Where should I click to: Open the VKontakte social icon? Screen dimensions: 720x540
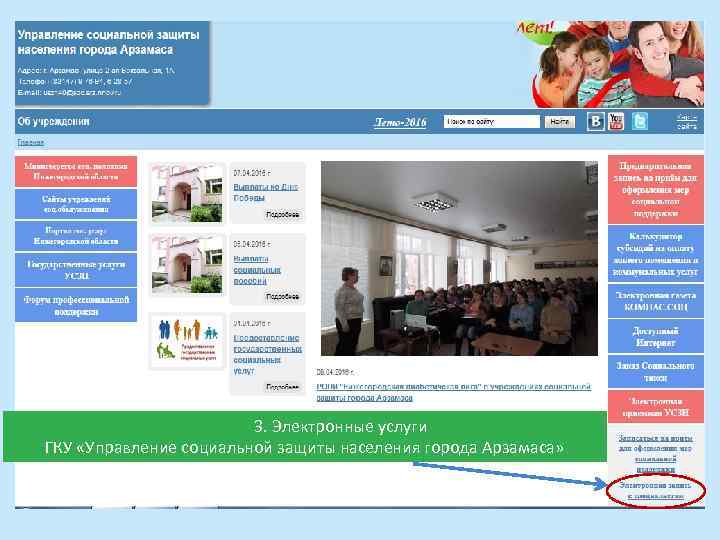click(596, 121)
